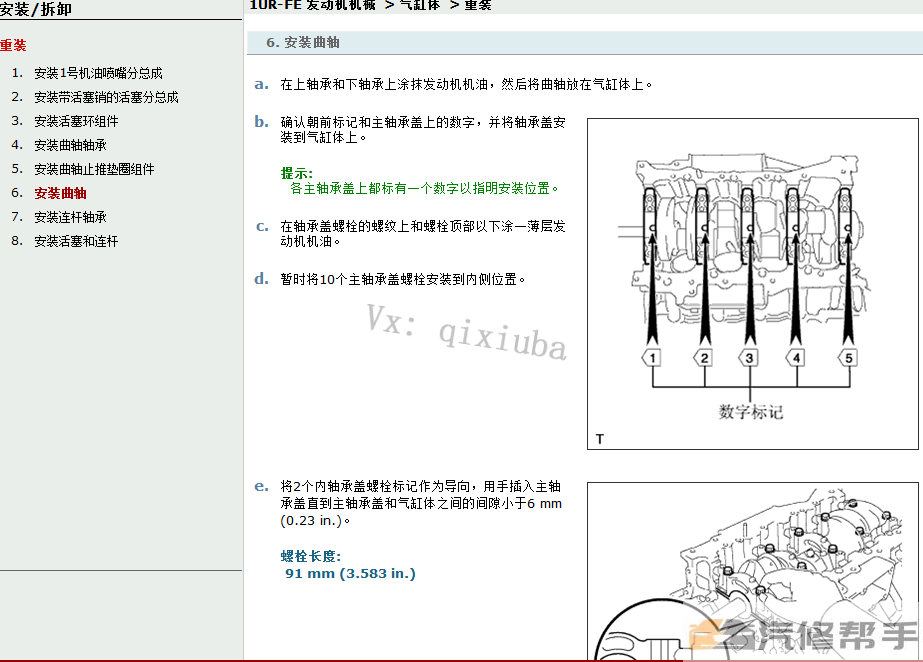
Task: Click the hint text 各主轴承盖上都标有一个数字
Action: [424, 188]
